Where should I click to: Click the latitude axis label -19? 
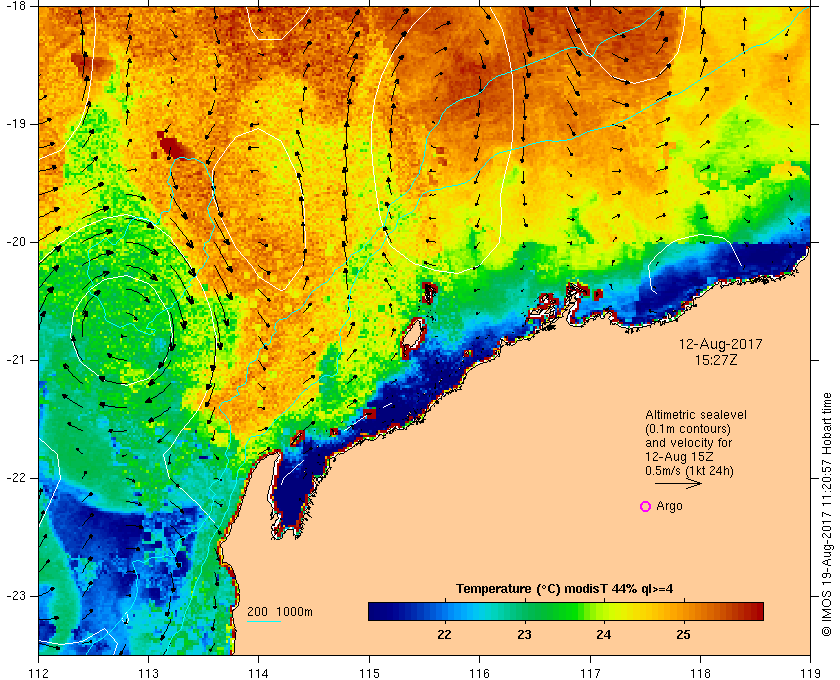[x=14, y=124]
